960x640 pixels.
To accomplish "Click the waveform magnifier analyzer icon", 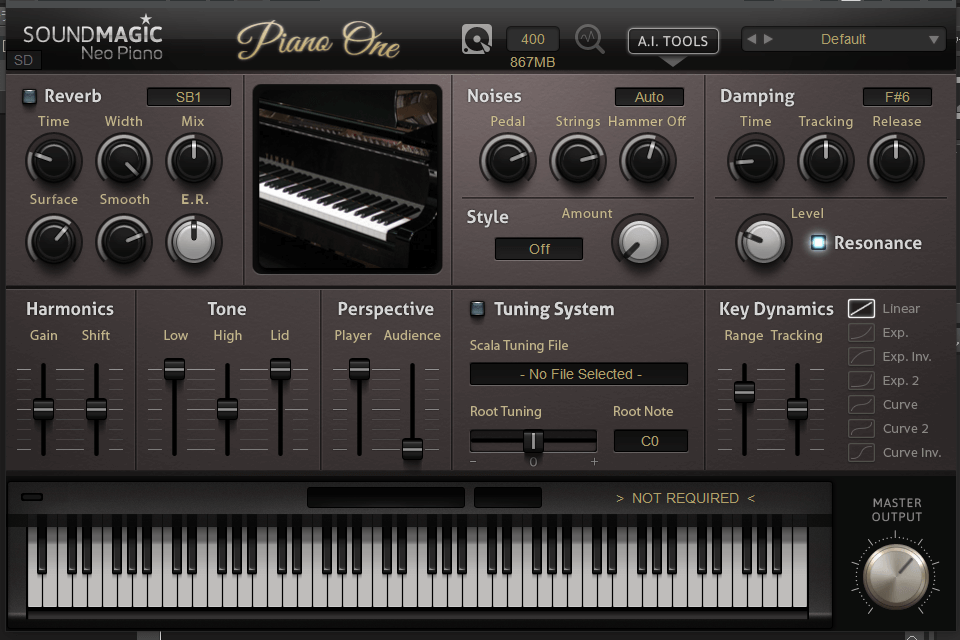I will click(590, 39).
